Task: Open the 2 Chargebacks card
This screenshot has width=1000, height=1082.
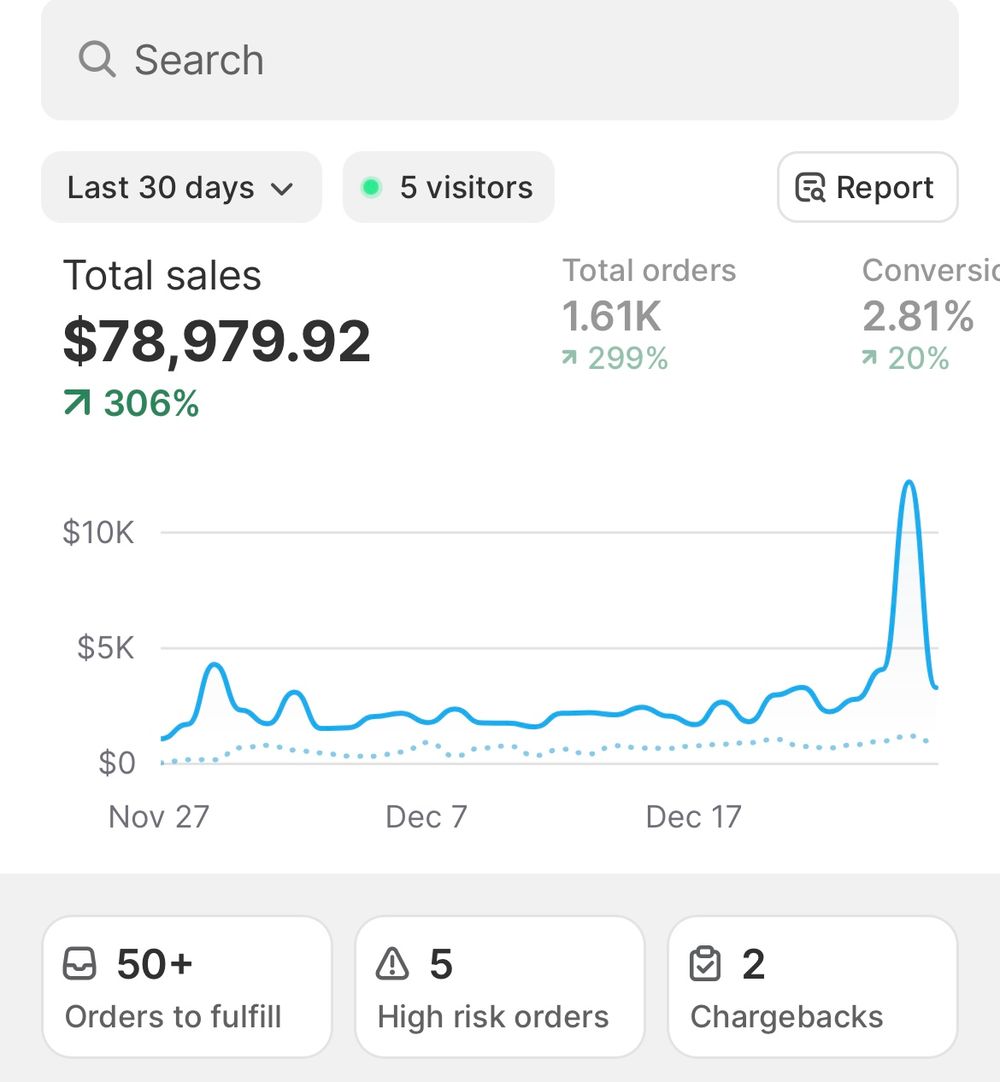Action: tap(812, 987)
